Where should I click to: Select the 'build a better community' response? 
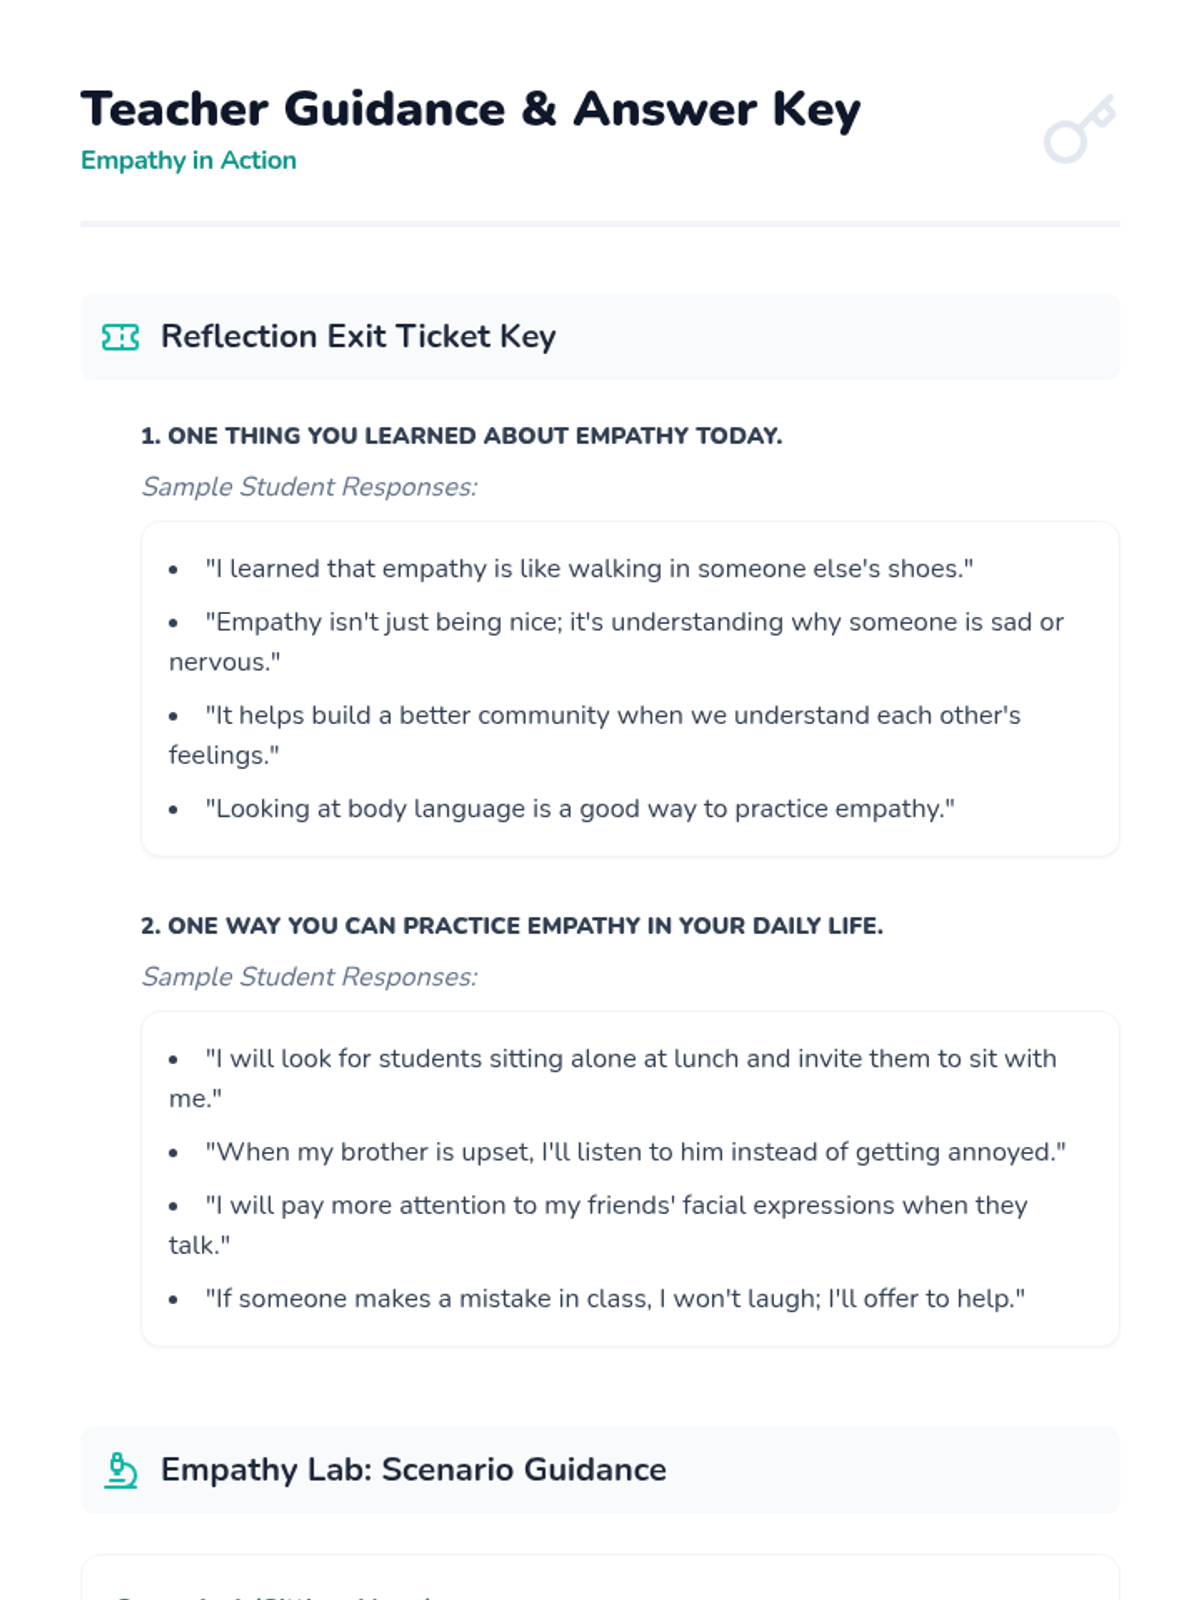tap(612, 716)
